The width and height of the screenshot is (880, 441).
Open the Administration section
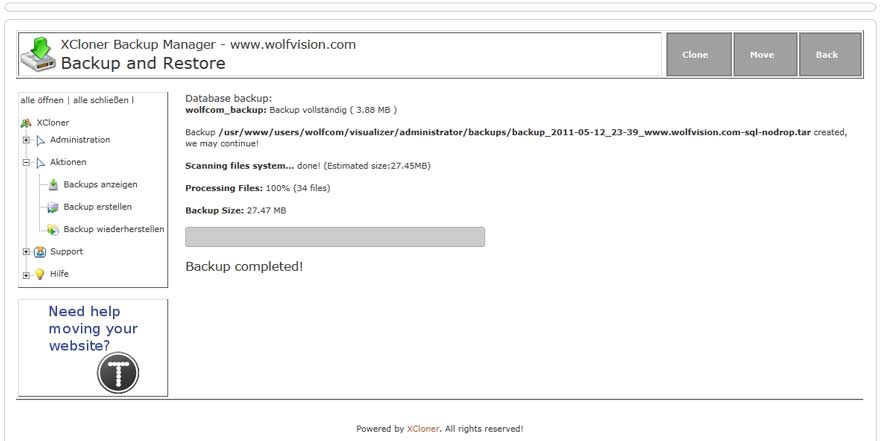point(80,140)
